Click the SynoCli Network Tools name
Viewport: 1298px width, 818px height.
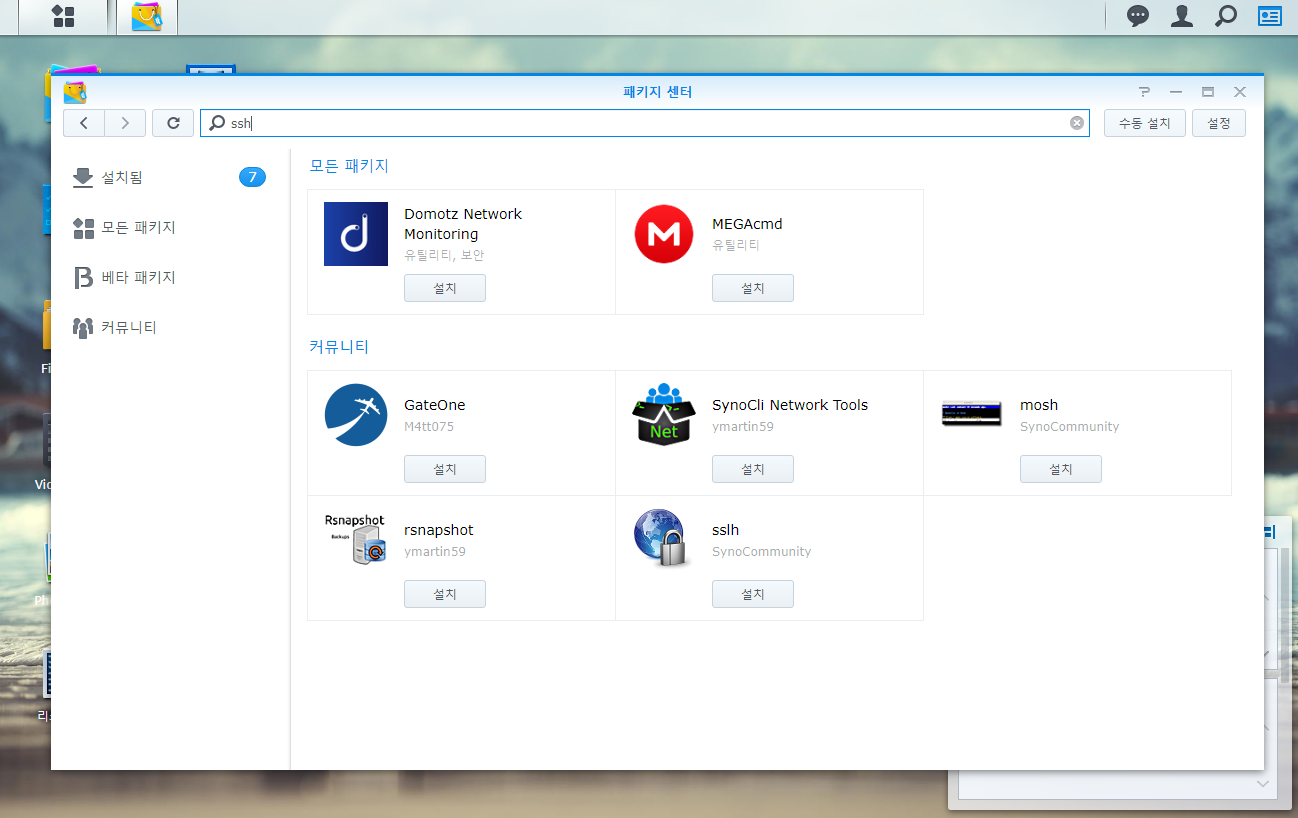[790, 405]
